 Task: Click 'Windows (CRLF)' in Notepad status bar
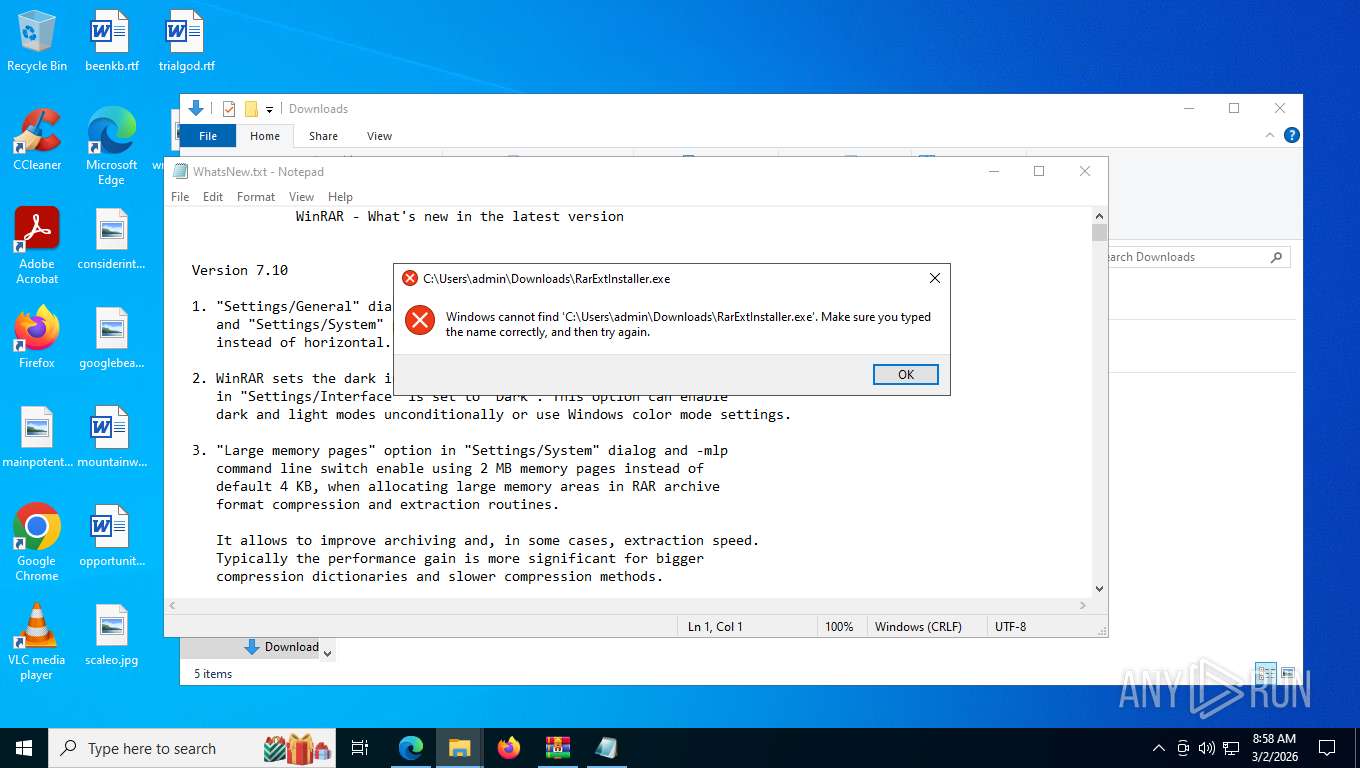pyautogui.click(x=918, y=627)
